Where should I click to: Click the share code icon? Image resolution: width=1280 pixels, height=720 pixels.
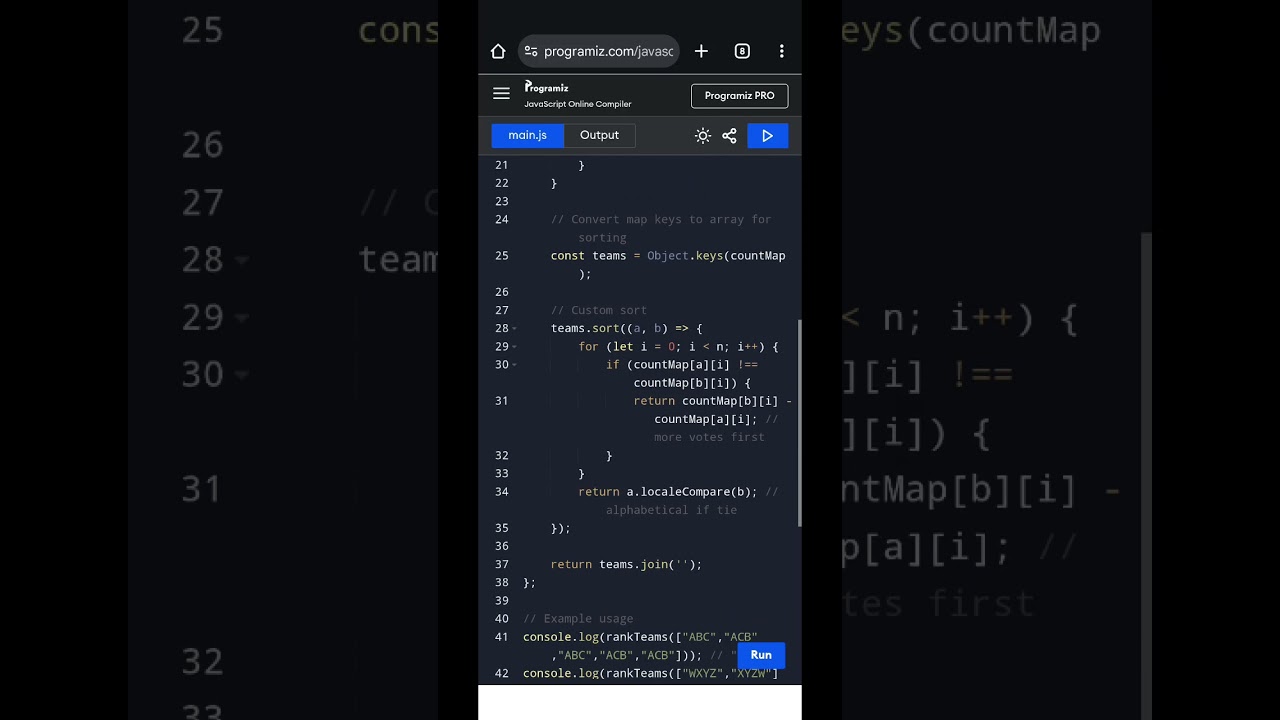[729, 136]
